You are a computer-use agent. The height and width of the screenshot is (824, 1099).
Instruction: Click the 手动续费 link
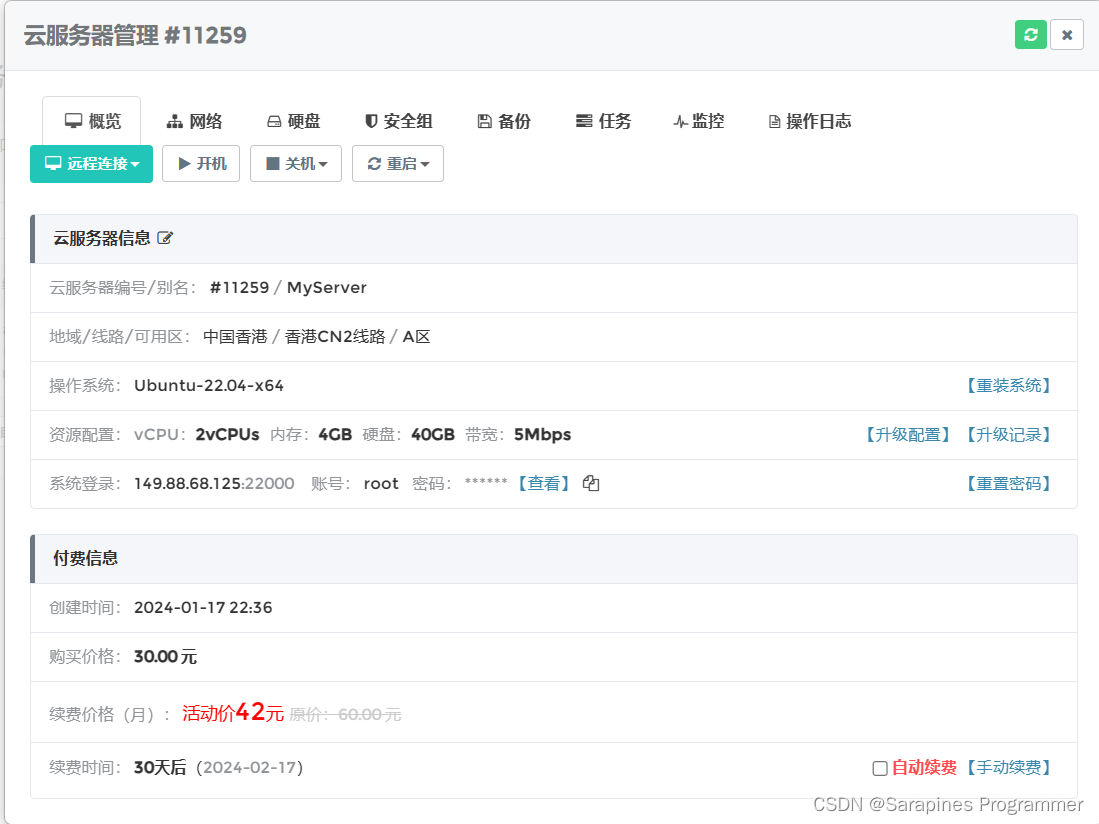(1008, 767)
